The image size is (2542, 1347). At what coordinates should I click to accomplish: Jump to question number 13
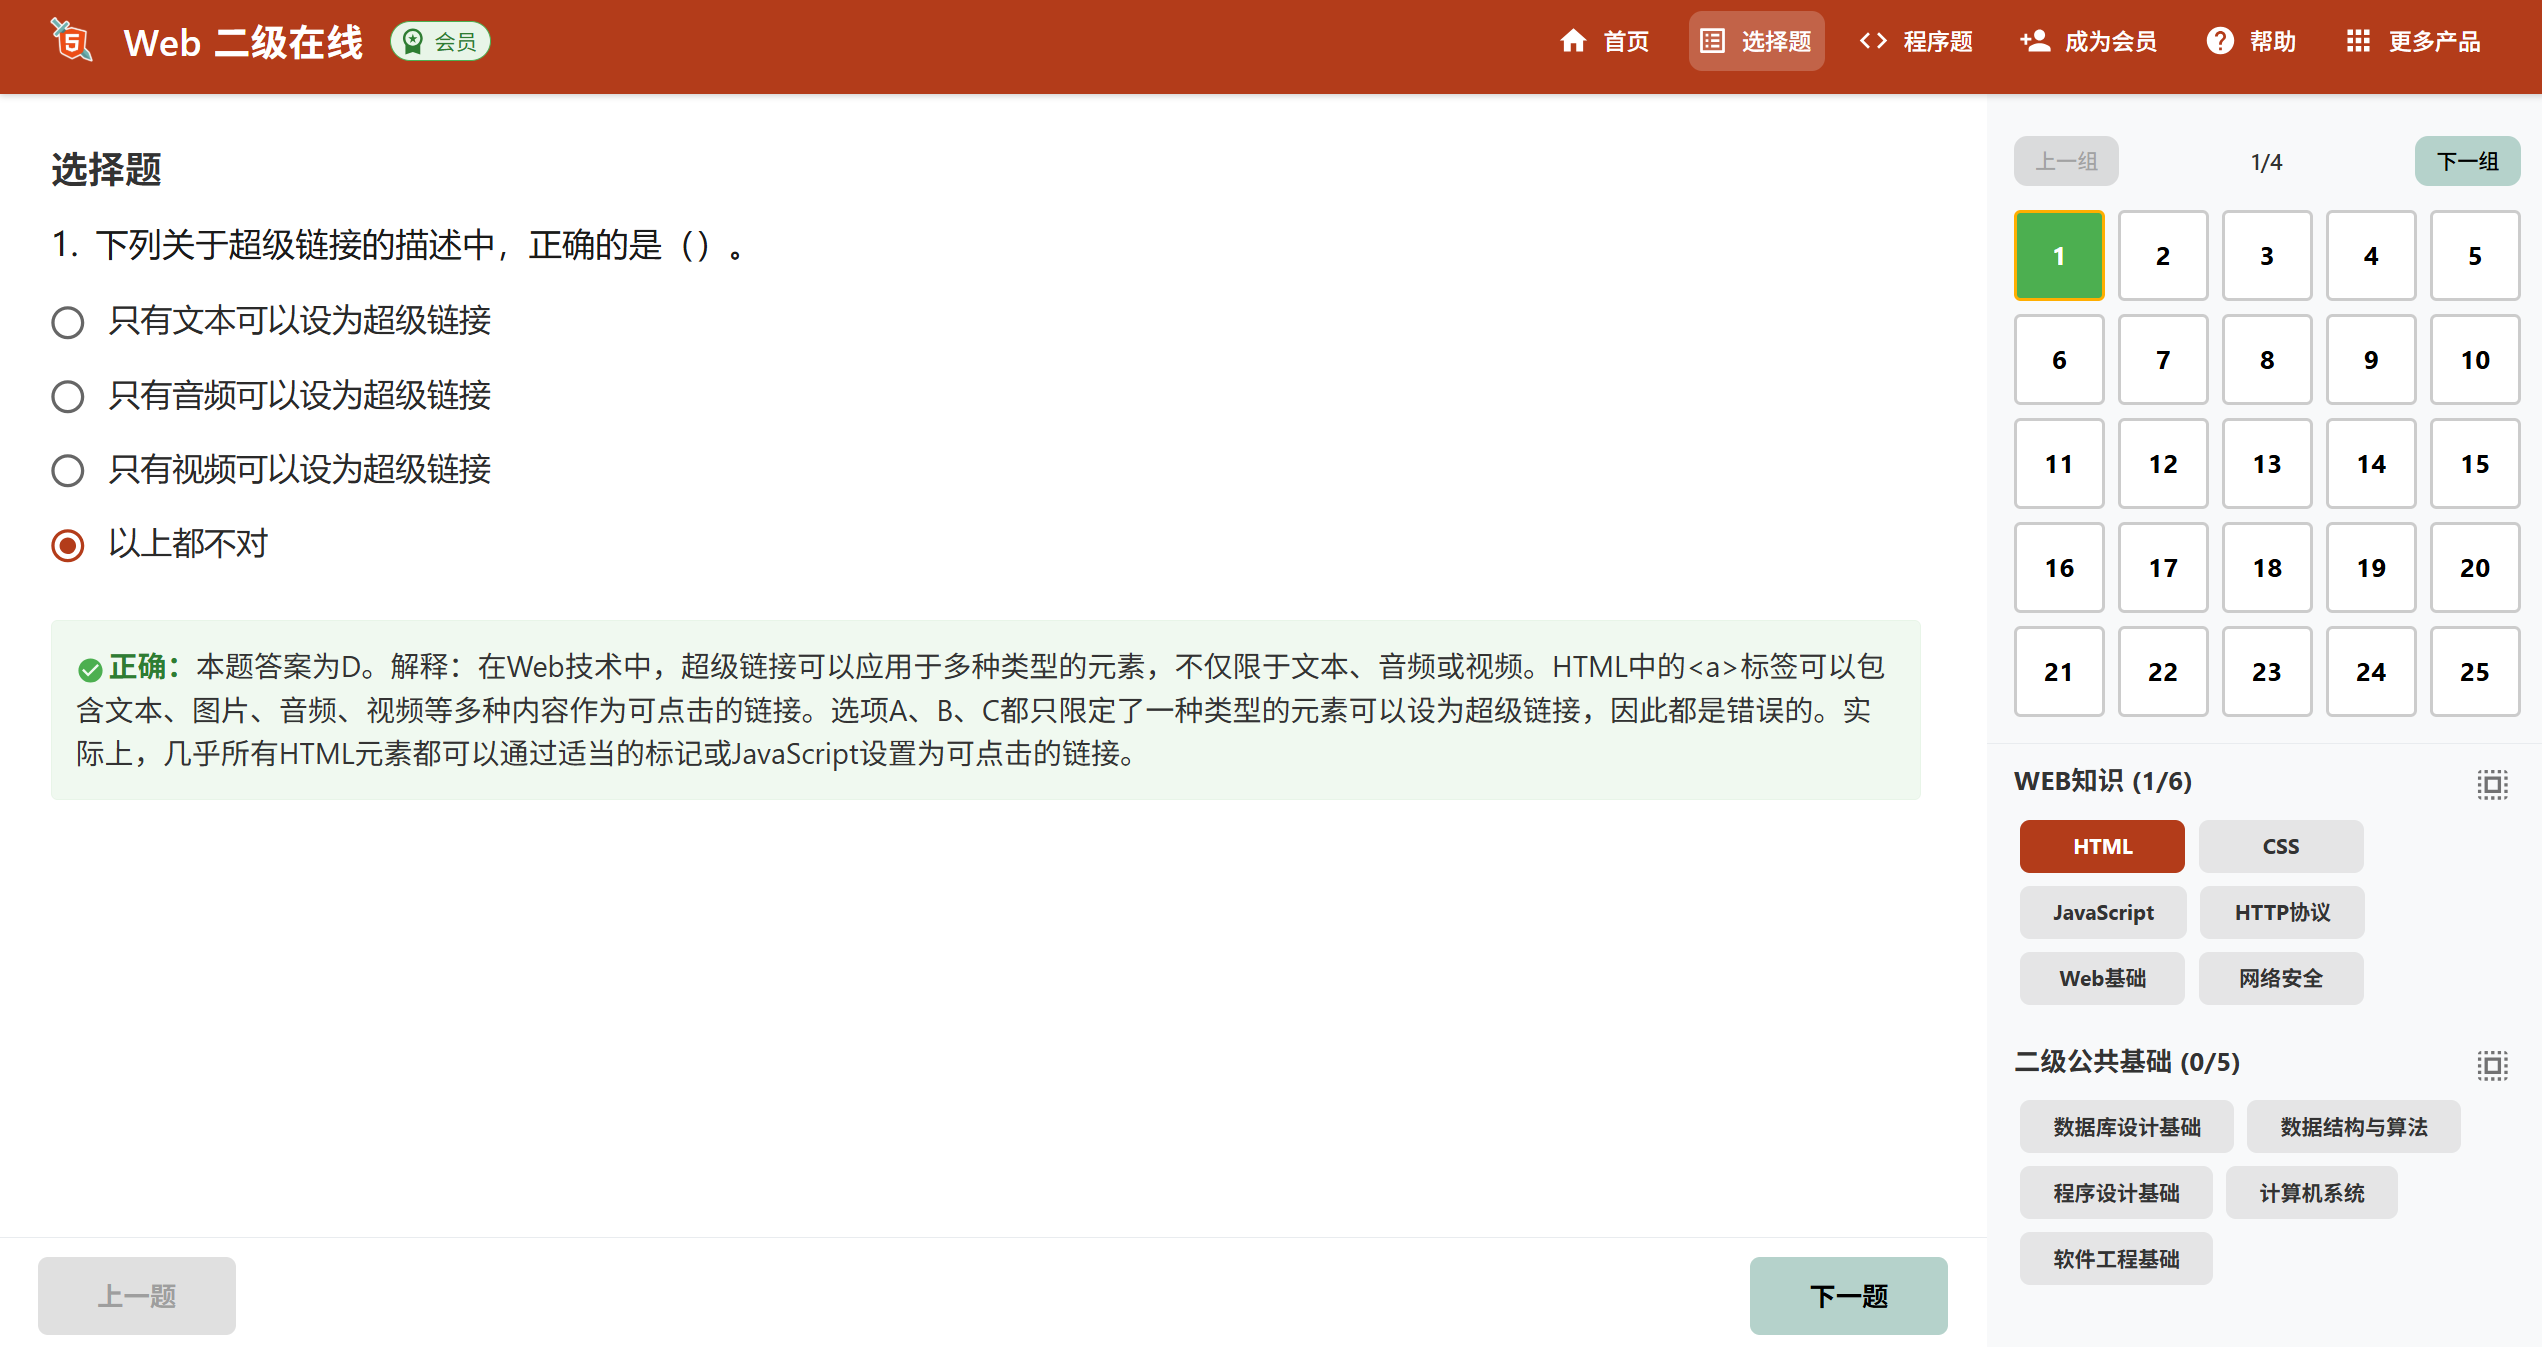point(2266,464)
